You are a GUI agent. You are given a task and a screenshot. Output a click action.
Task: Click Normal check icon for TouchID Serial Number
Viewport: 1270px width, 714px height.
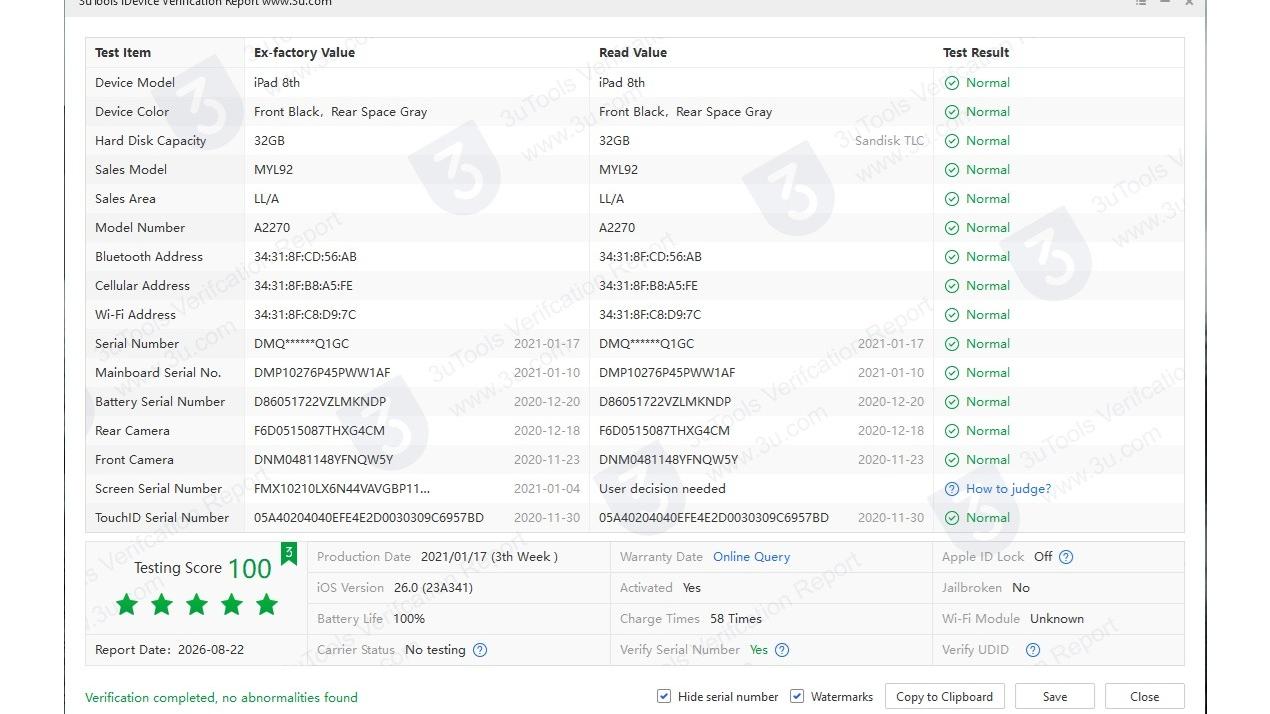click(x=952, y=518)
